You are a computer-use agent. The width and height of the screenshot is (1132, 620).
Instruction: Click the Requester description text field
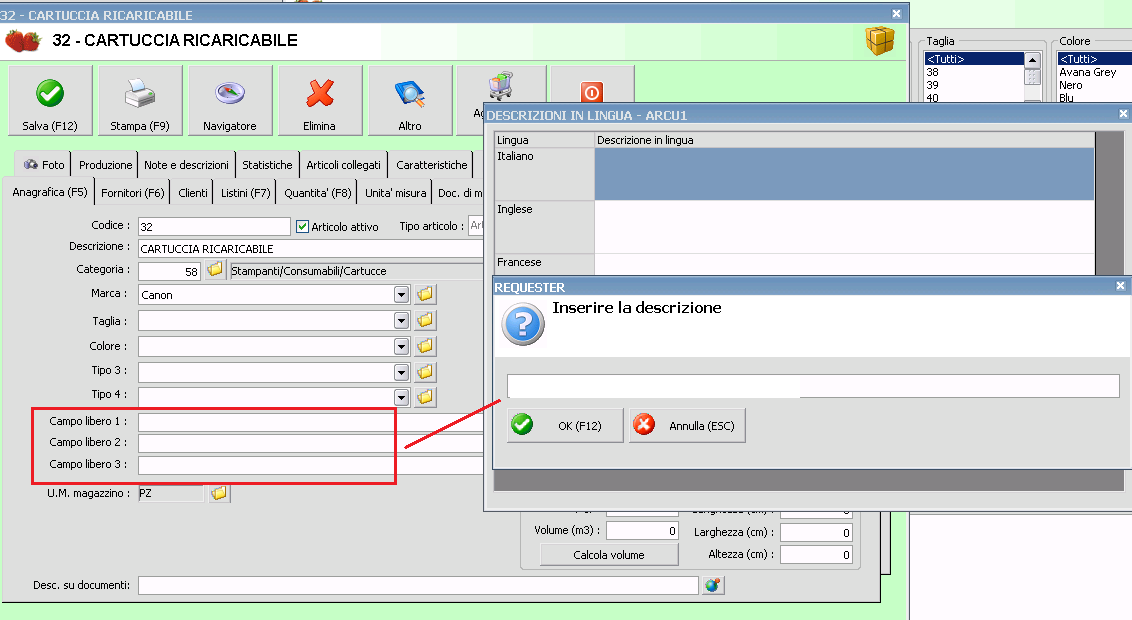[x=813, y=386]
